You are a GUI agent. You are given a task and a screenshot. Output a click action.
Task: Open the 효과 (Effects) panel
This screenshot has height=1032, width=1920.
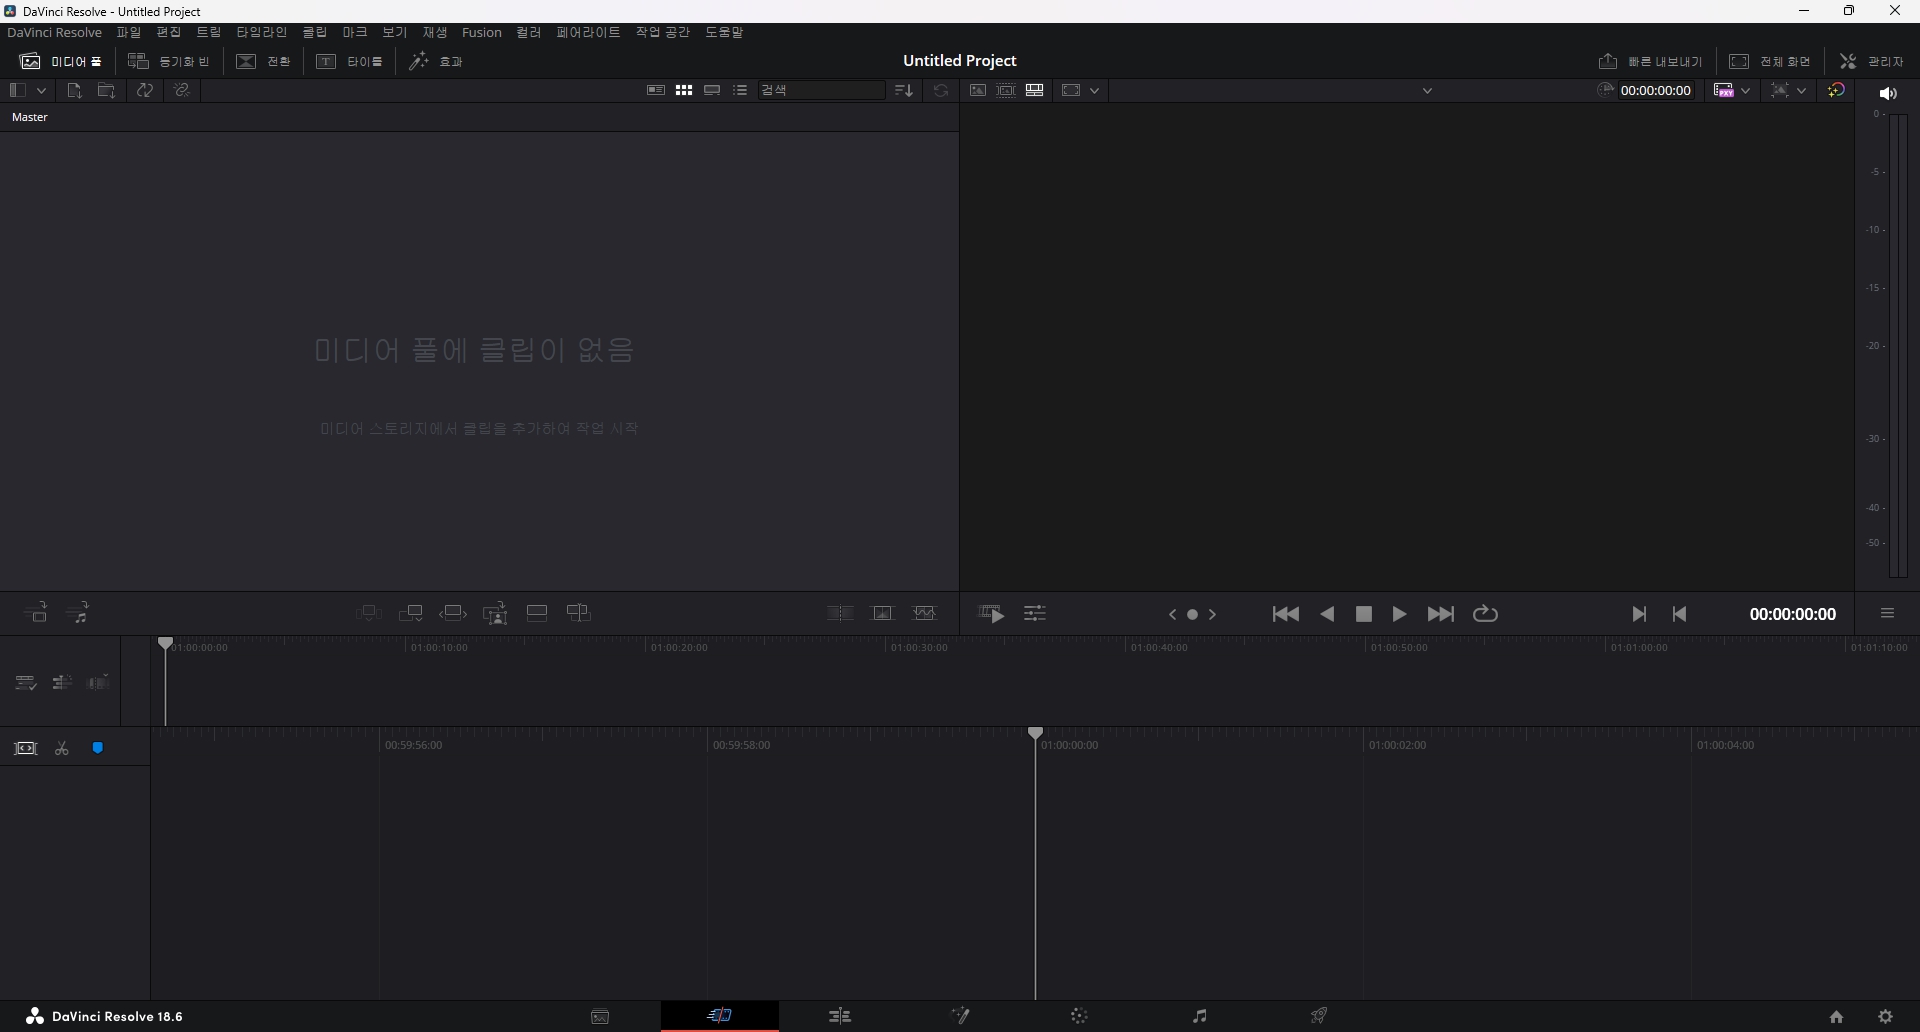pos(436,61)
